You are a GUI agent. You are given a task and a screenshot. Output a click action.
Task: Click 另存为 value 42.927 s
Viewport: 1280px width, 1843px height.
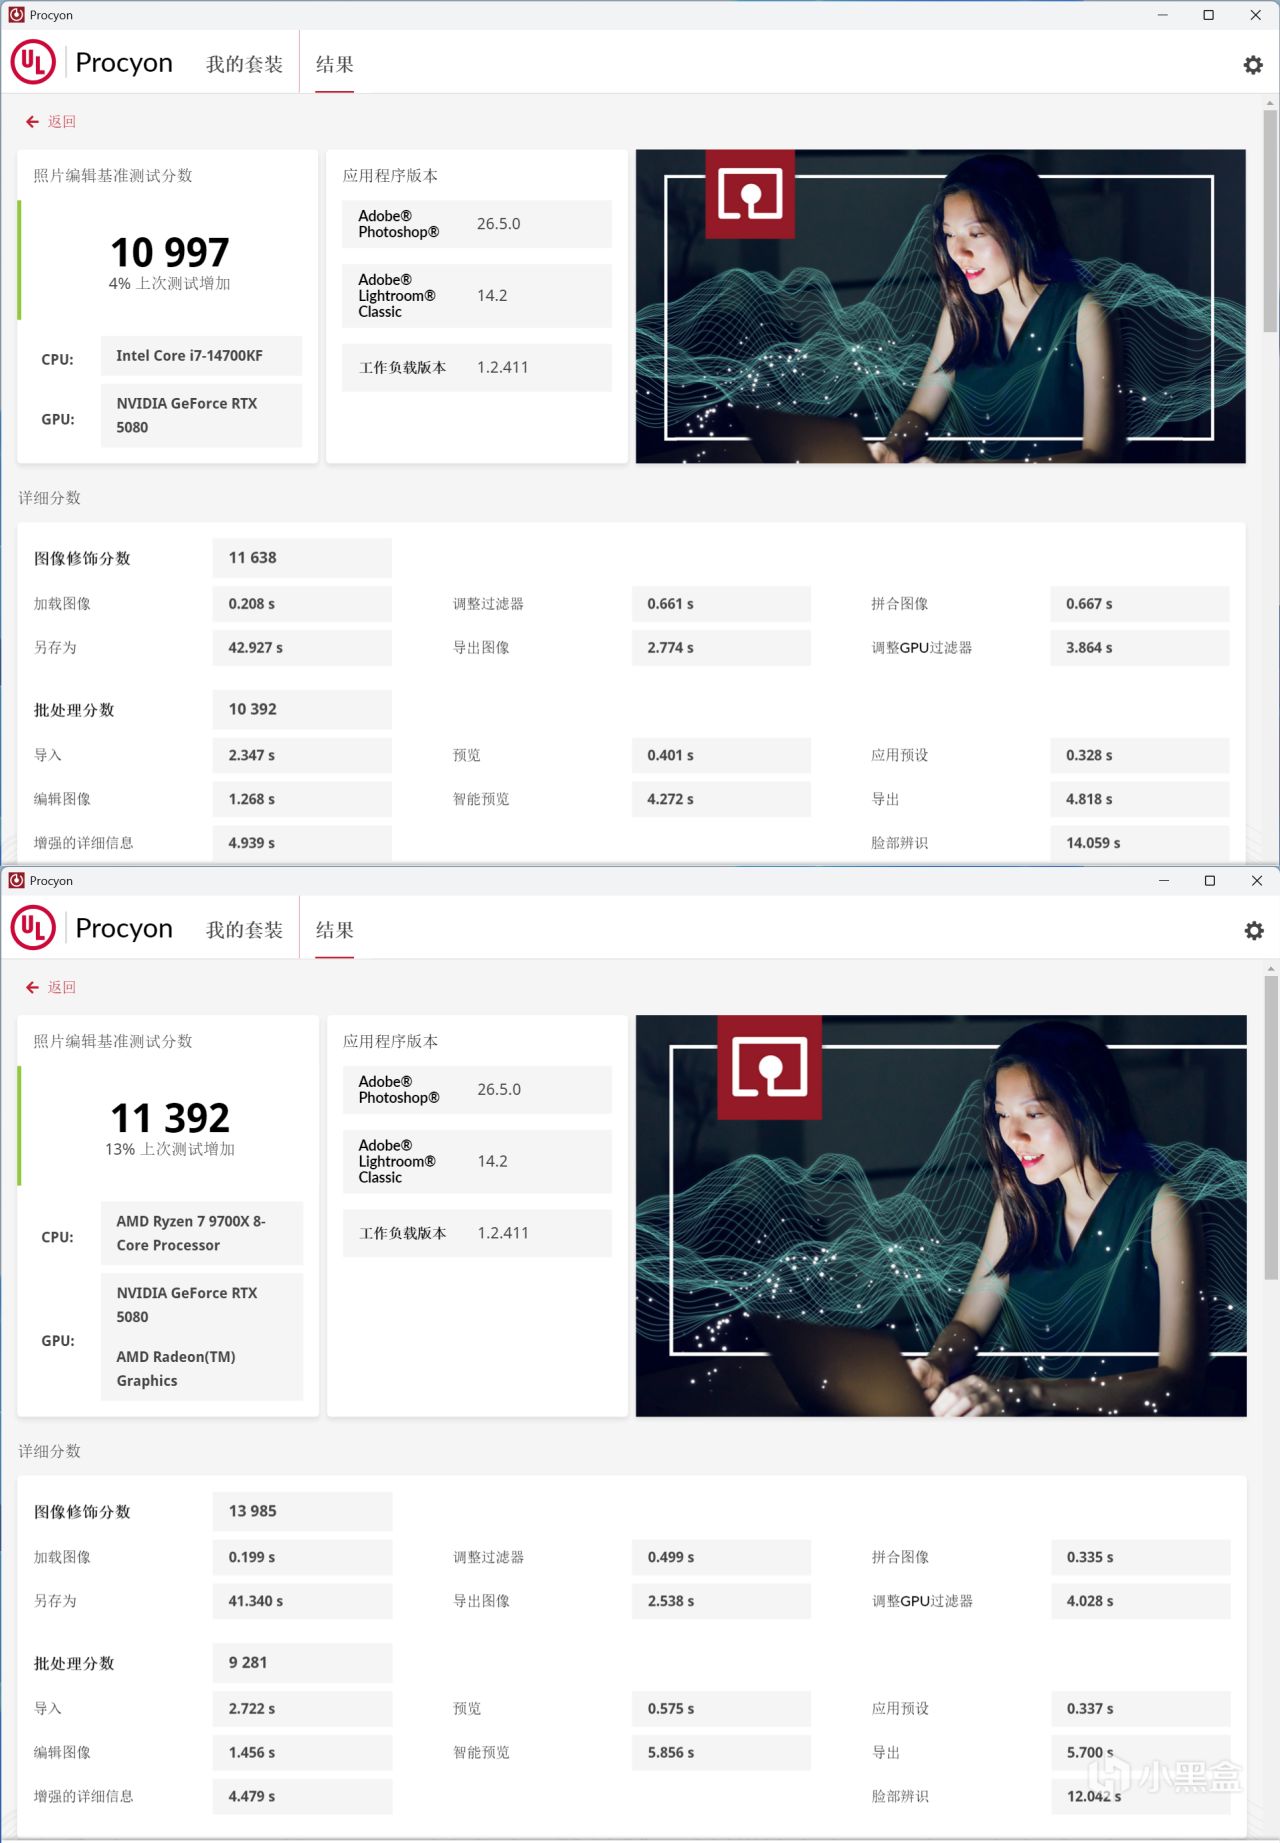click(x=302, y=648)
